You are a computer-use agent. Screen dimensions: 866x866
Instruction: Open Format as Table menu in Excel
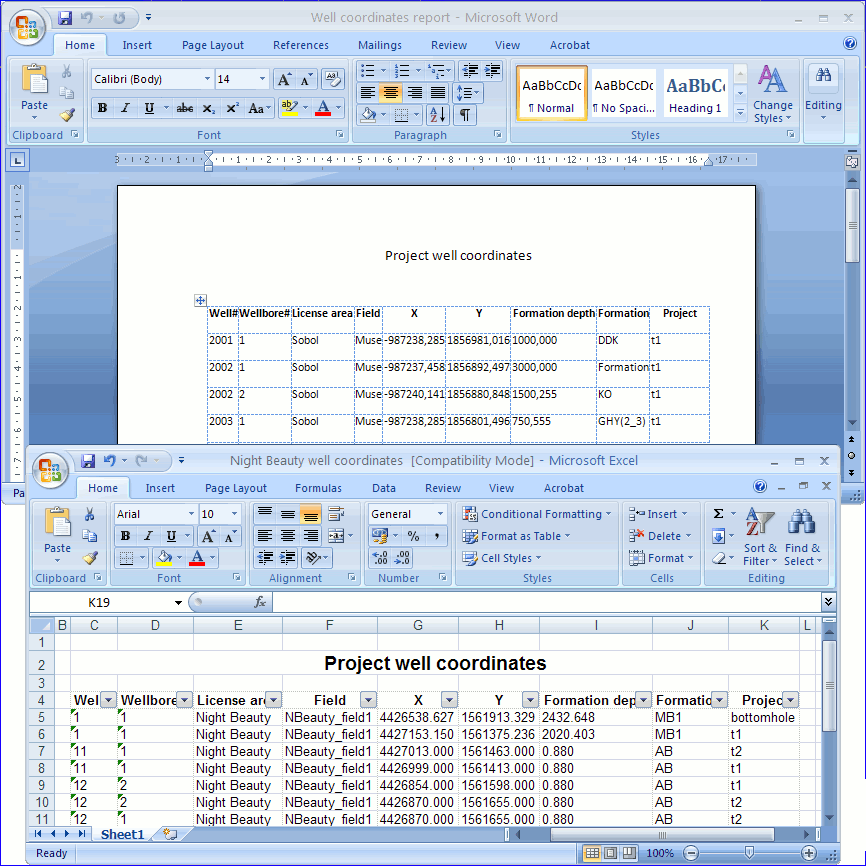(516, 536)
